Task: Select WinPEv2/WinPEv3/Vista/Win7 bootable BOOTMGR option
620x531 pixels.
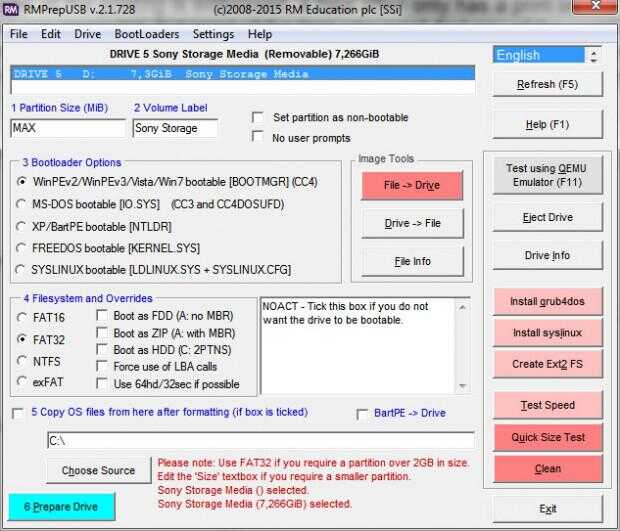Action: 21,182
